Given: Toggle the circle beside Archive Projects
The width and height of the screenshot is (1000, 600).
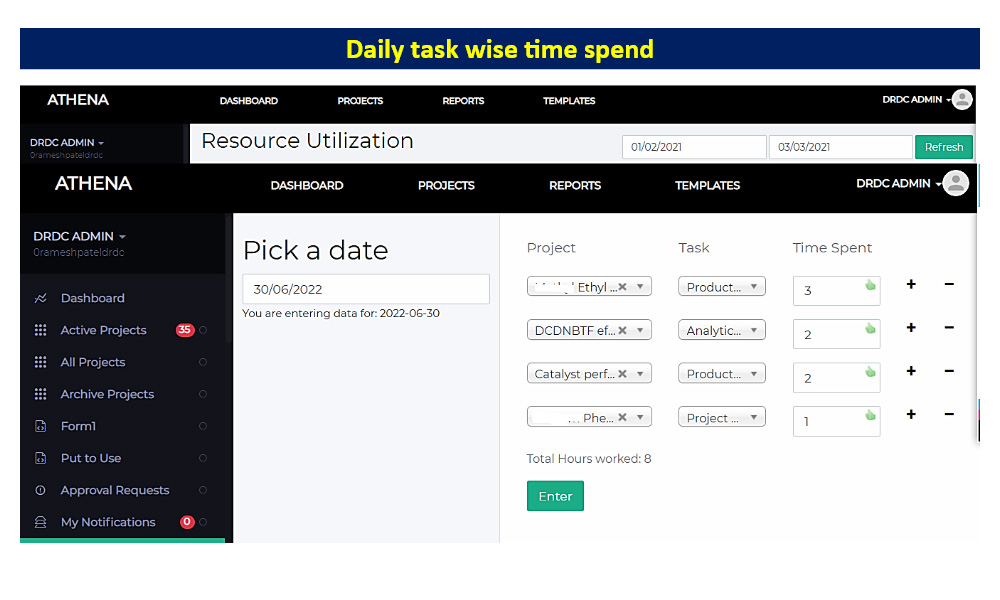Looking at the screenshot, I should 203,394.
